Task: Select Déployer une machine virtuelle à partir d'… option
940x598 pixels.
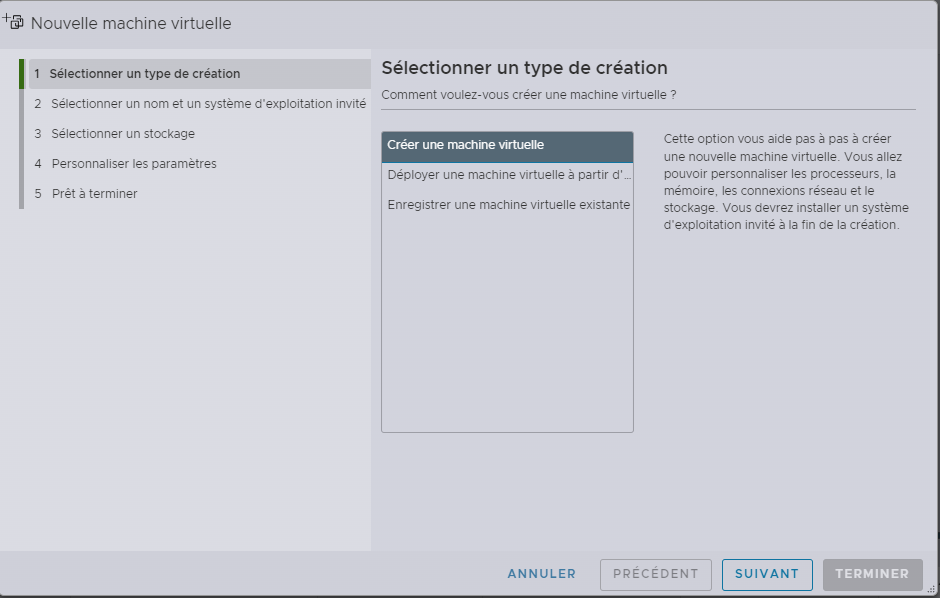Action: (x=507, y=175)
